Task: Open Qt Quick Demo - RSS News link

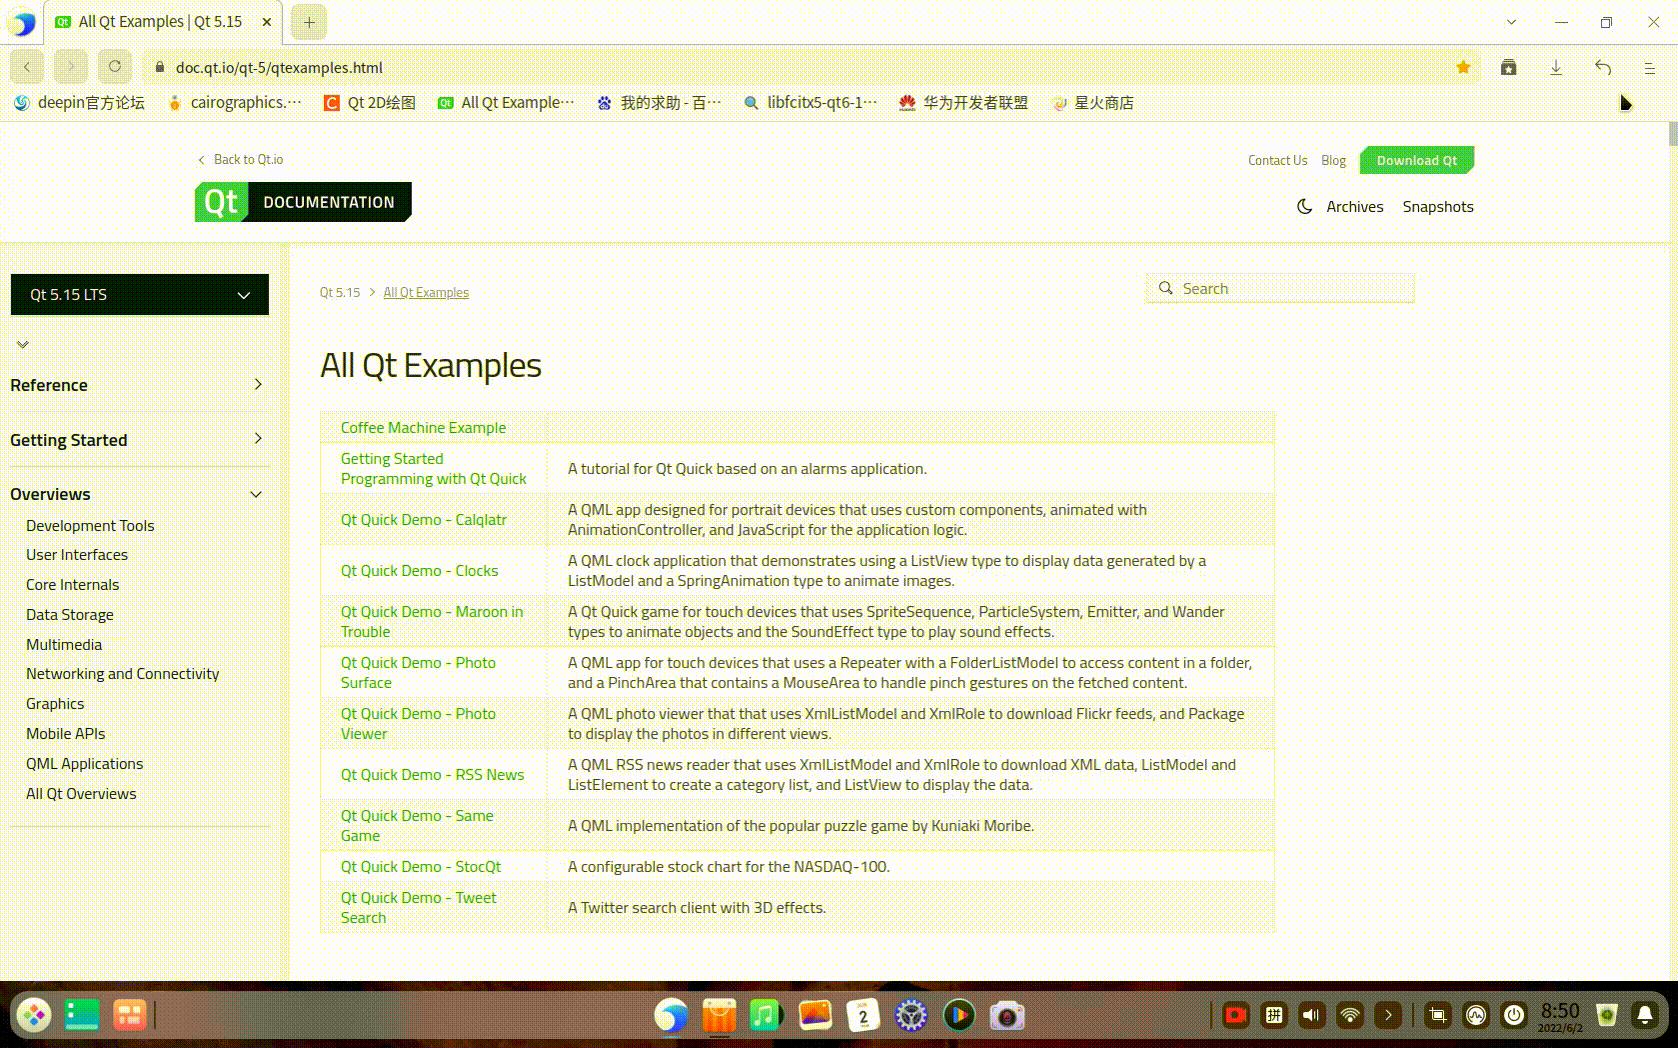Action: (432, 774)
